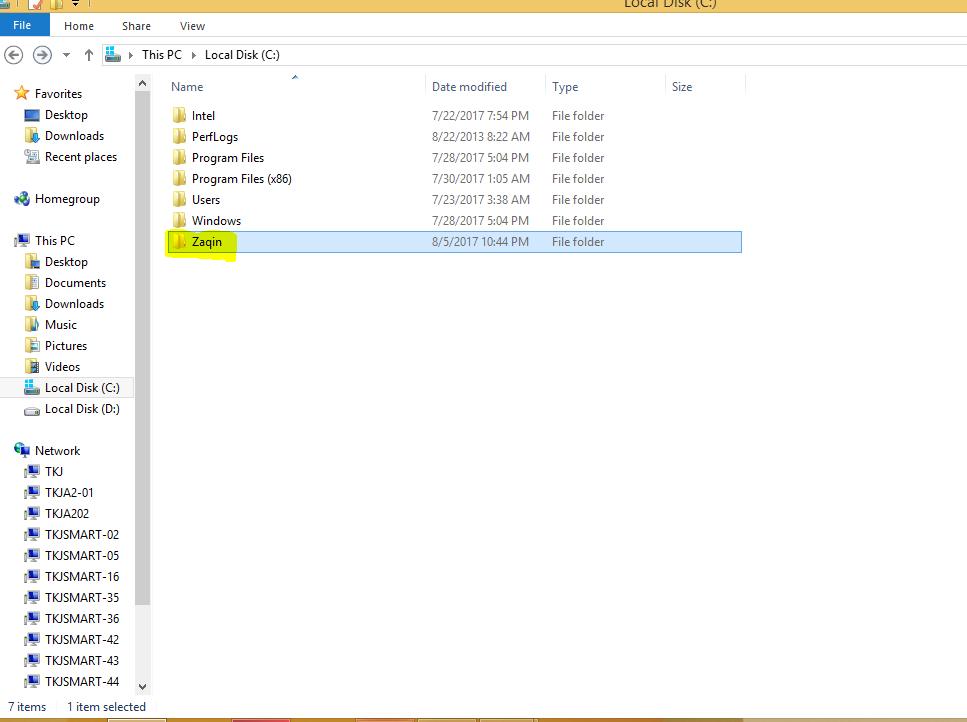The width and height of the screenshot is (967, 722).
Task: Open the Documents folder in navigation pane
Action: 75,282
